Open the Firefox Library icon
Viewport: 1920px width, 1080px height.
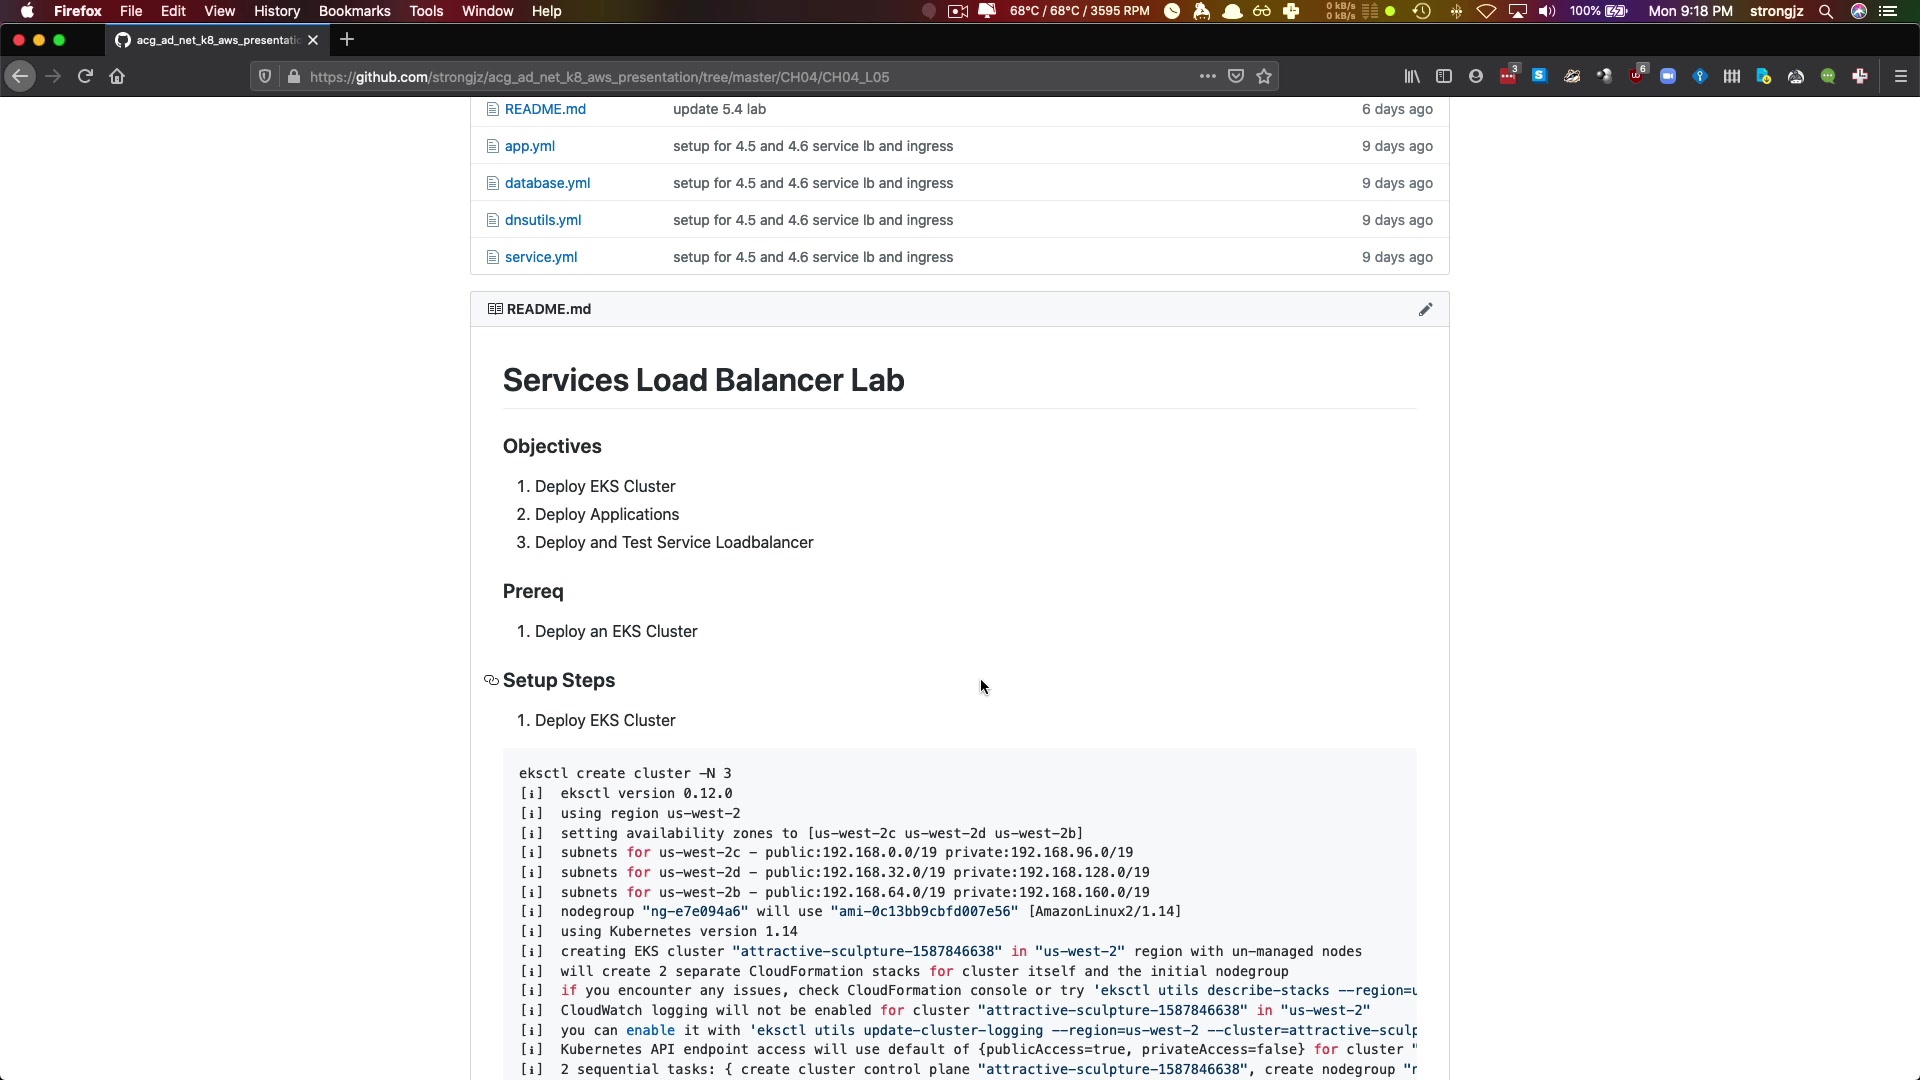(1412, 77)
